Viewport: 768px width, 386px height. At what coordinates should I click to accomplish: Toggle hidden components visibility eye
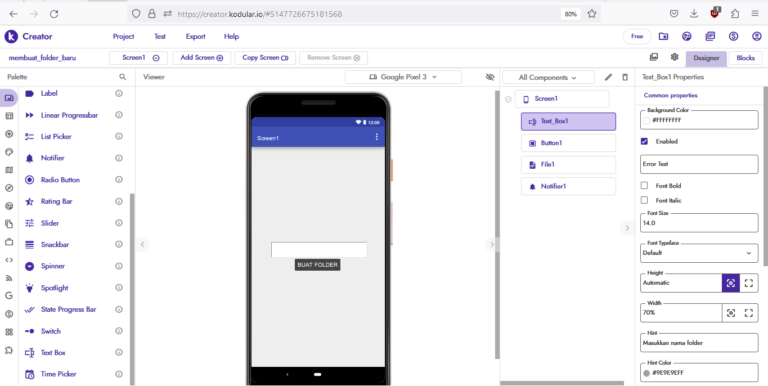tap(490, 77)
